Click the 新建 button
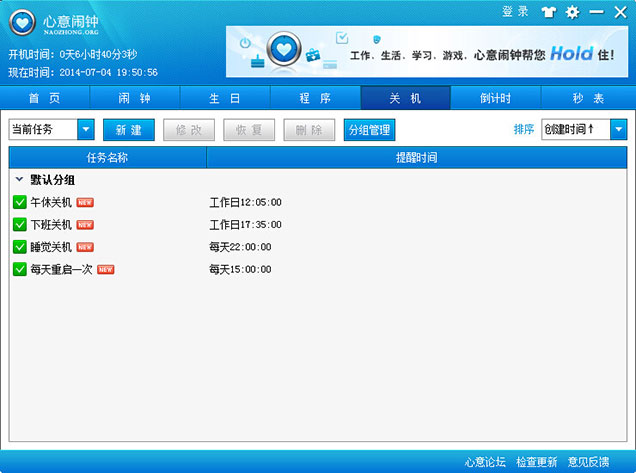Image resolution: width=636 pixels, height=473 pixels. pos(129,130)
